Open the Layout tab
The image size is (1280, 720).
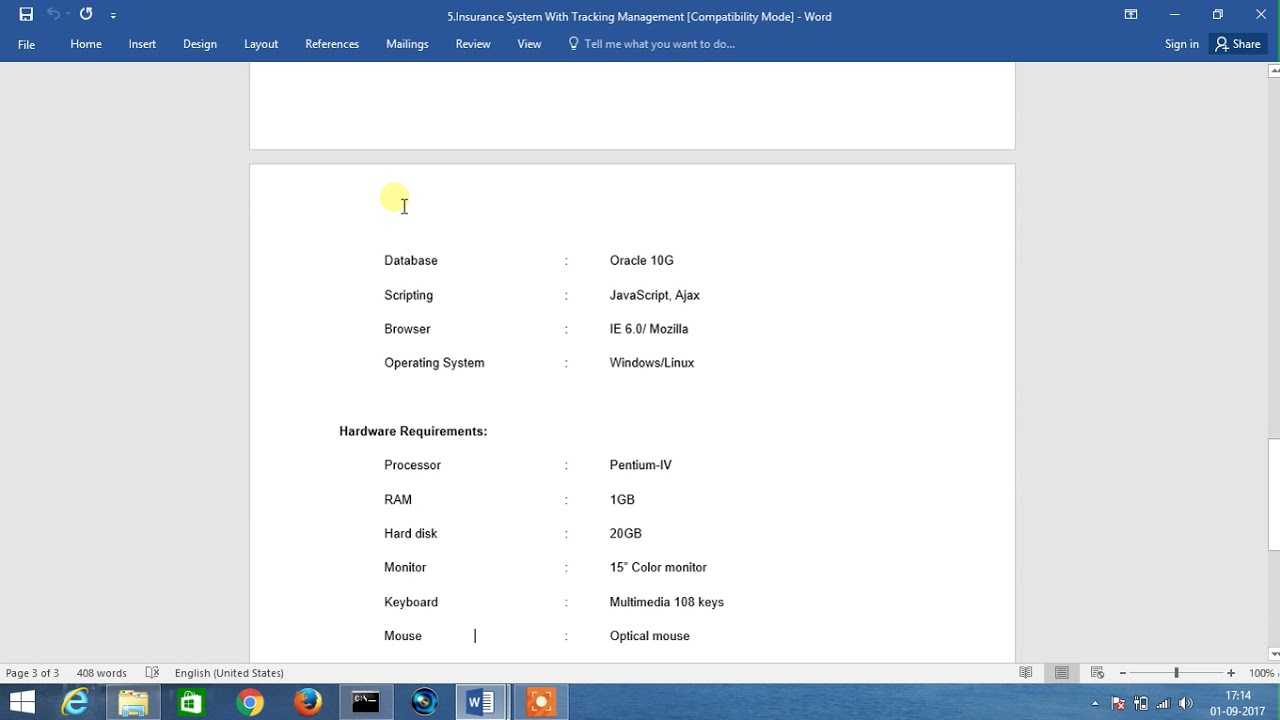261,44
